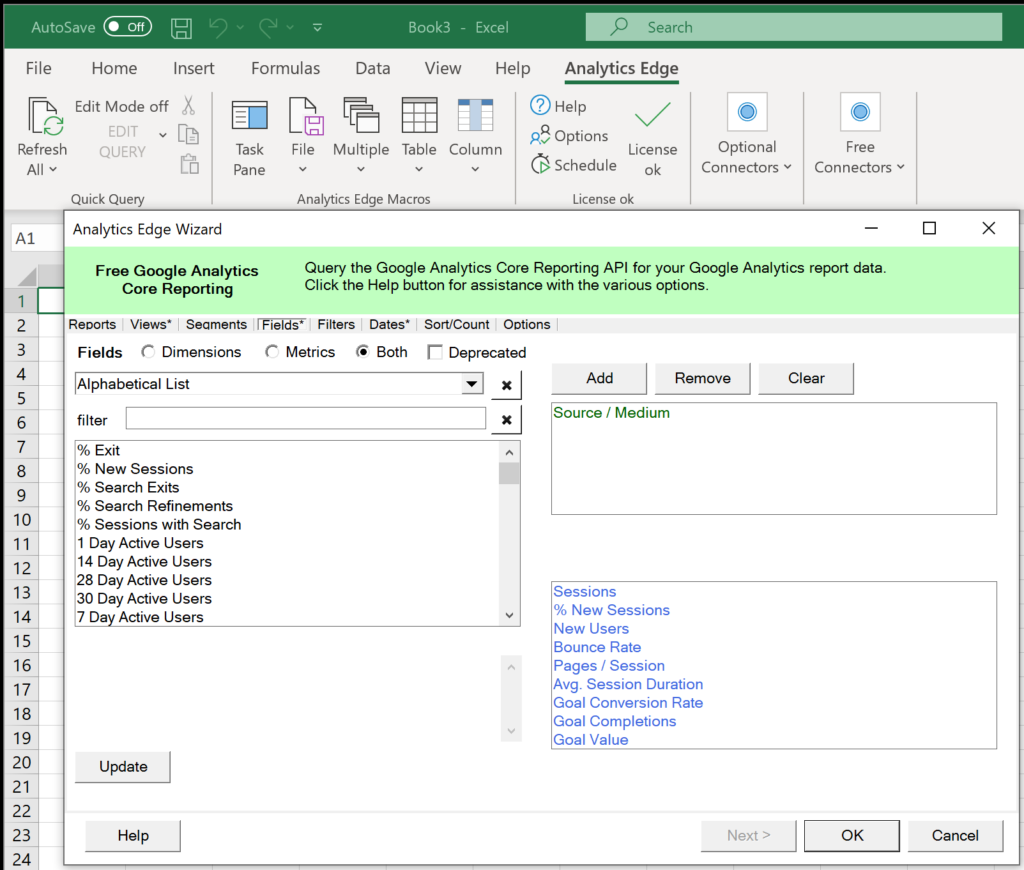Viewport: 1024px width, 870px height.
Task: Expand the Table macros dropdown chevron
Action: [x=419, y=170]
